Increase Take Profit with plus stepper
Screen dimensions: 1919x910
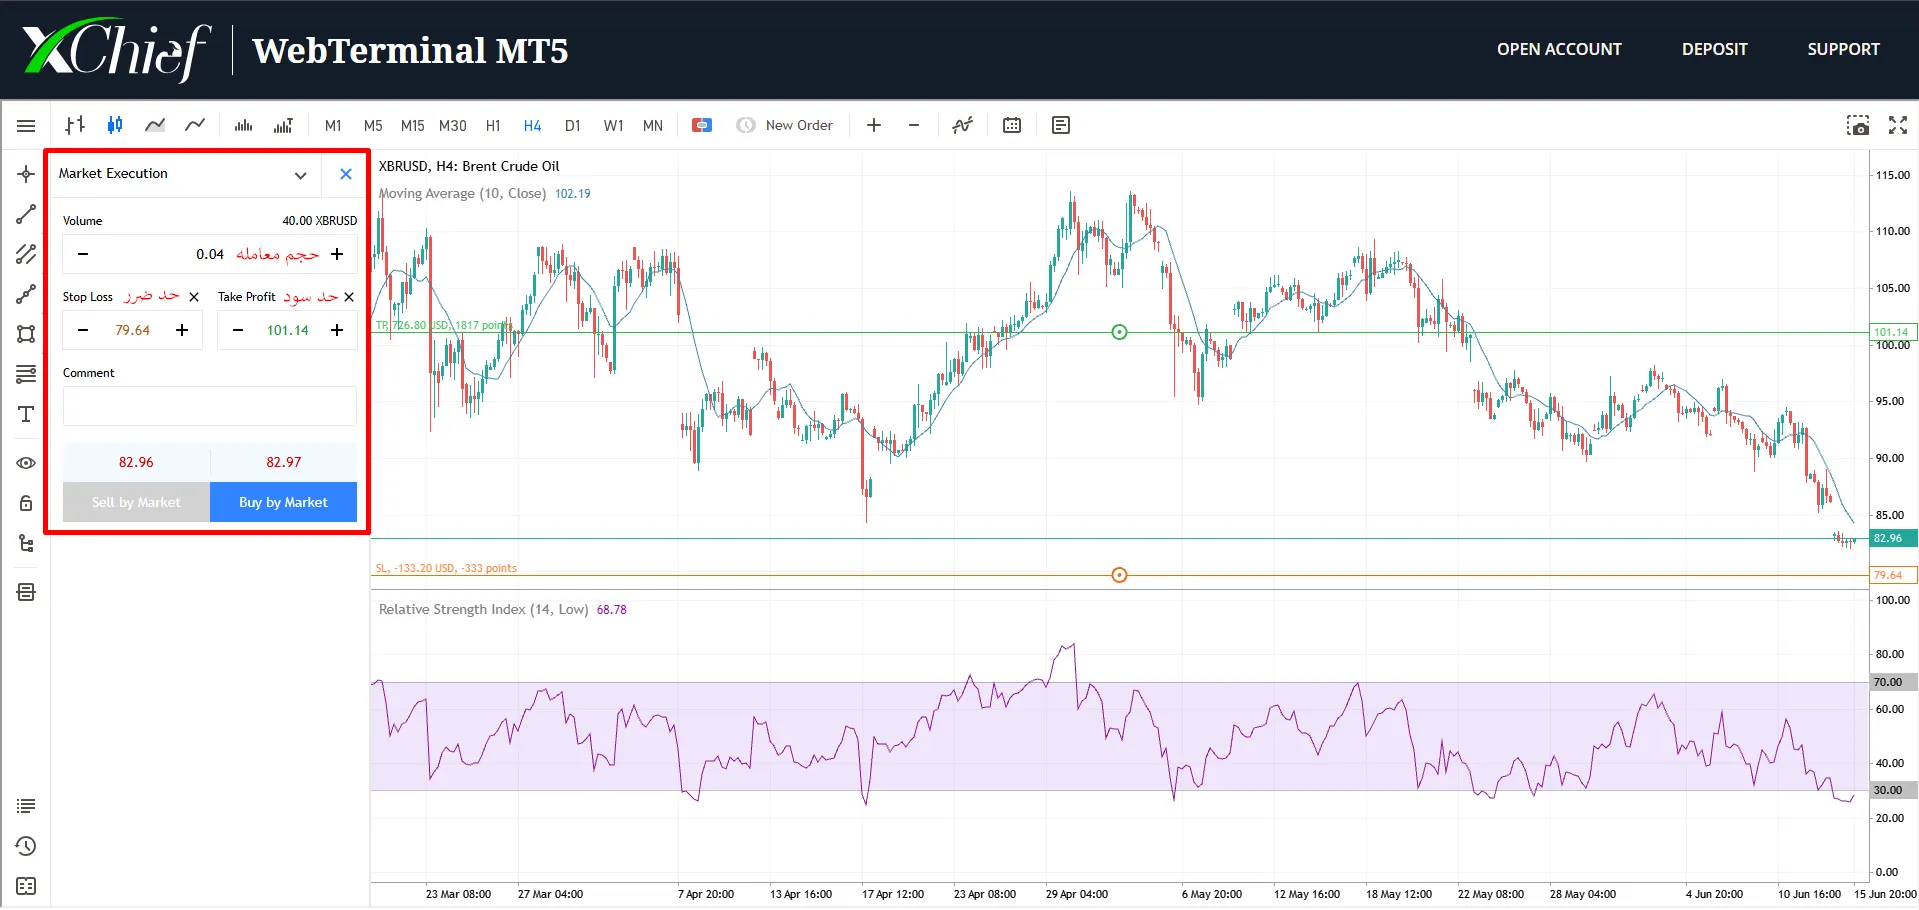[x=337, y=330]
